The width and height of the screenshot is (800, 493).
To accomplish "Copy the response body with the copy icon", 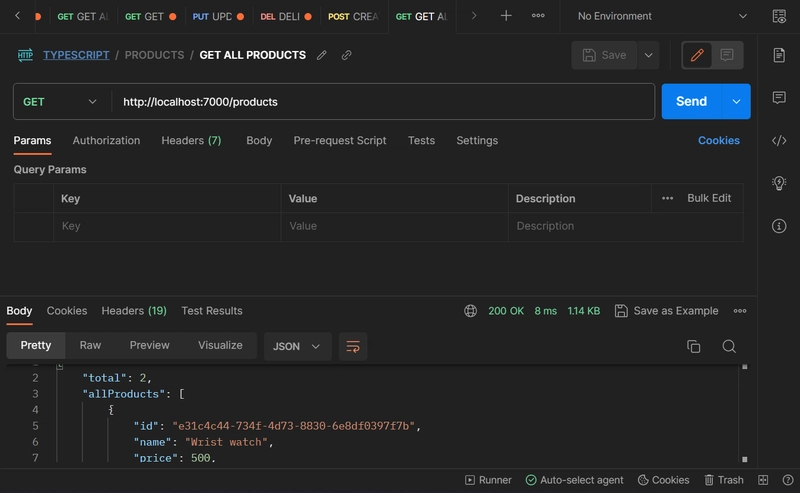I will point(693,347).
